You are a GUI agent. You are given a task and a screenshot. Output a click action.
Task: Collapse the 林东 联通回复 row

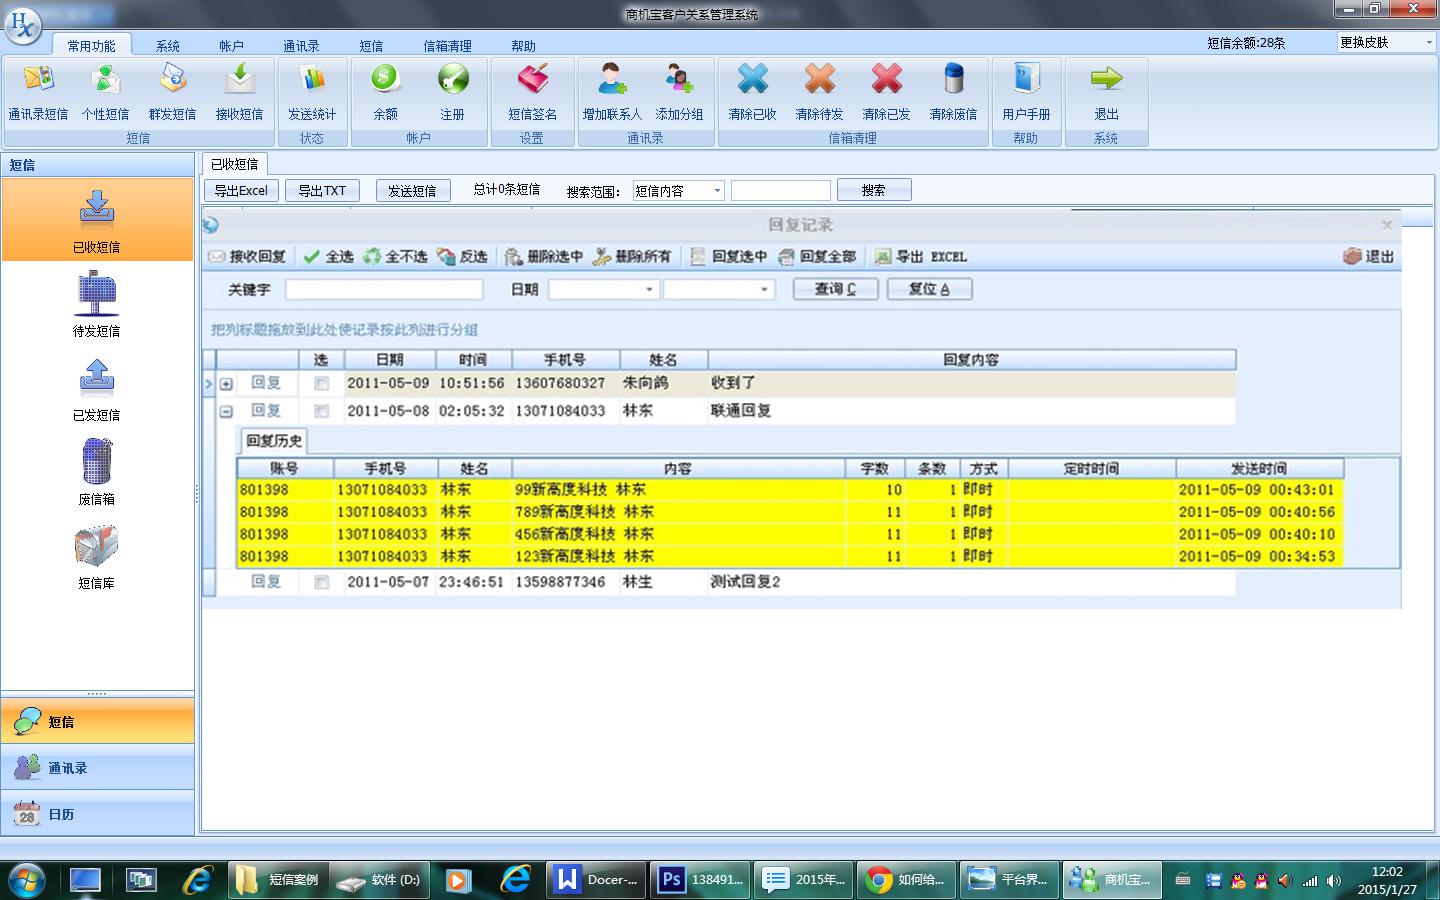pyautogui.click(x=226, y=411)
